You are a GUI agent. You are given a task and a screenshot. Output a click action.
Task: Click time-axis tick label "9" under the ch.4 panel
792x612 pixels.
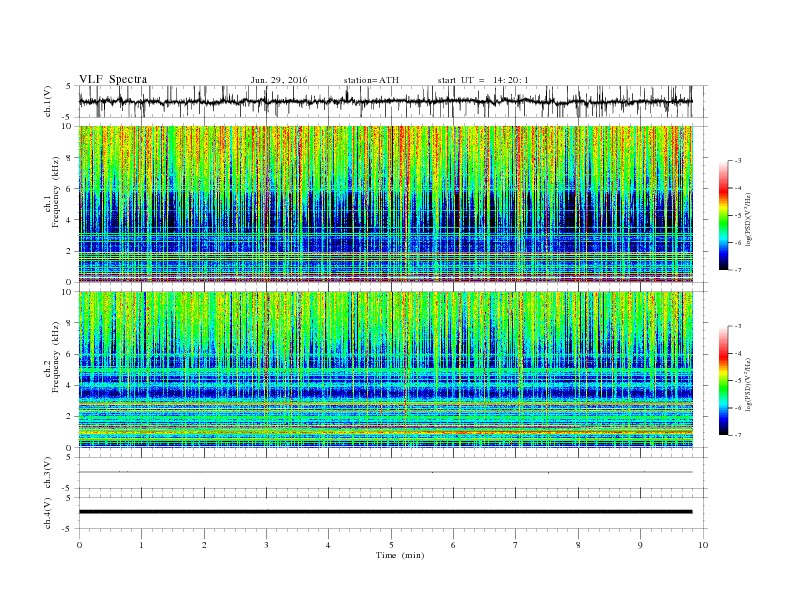coord(640,545)
